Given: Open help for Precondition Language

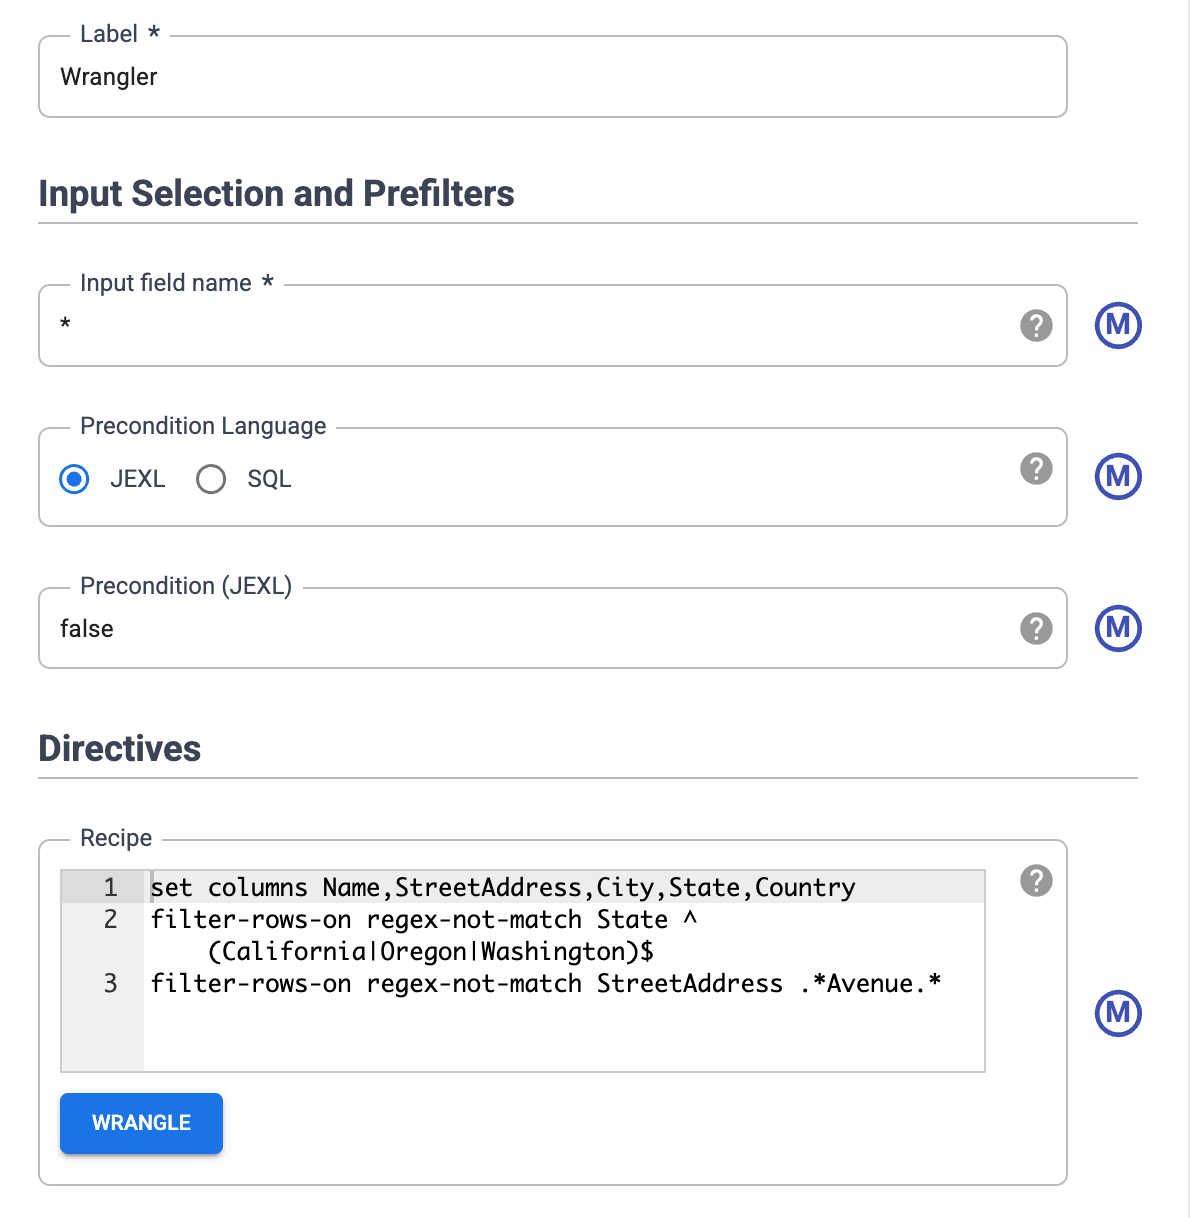Looking at the screenshot, I should (1036, 467).
